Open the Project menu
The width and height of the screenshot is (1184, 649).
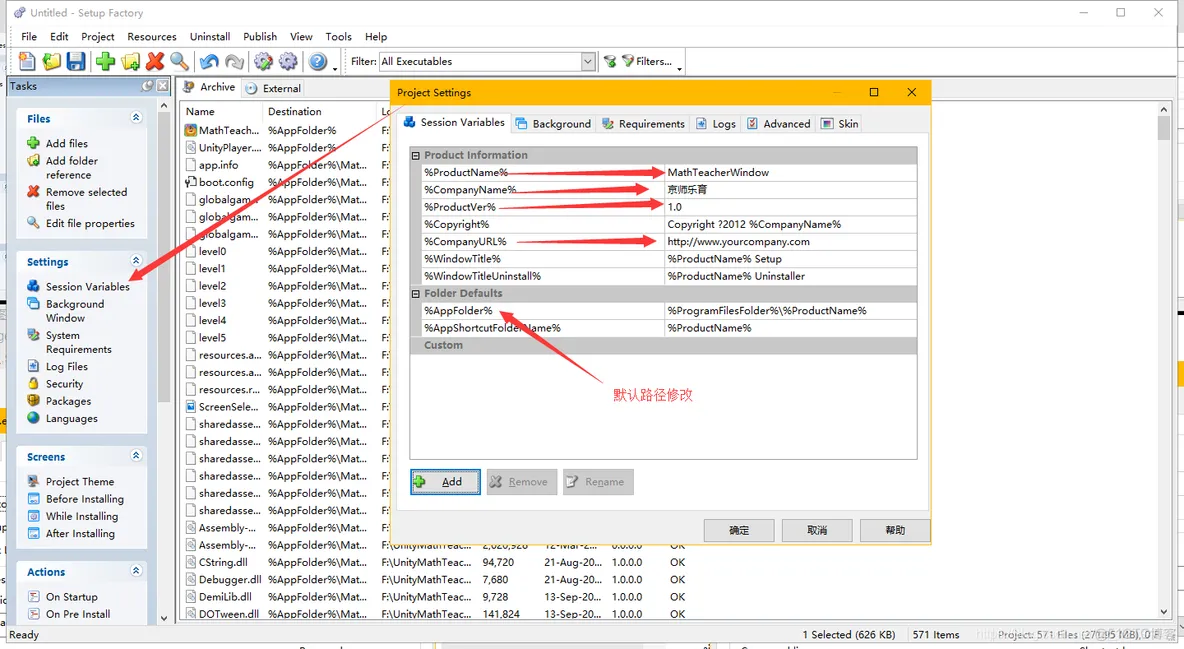[x=97, y=36]
